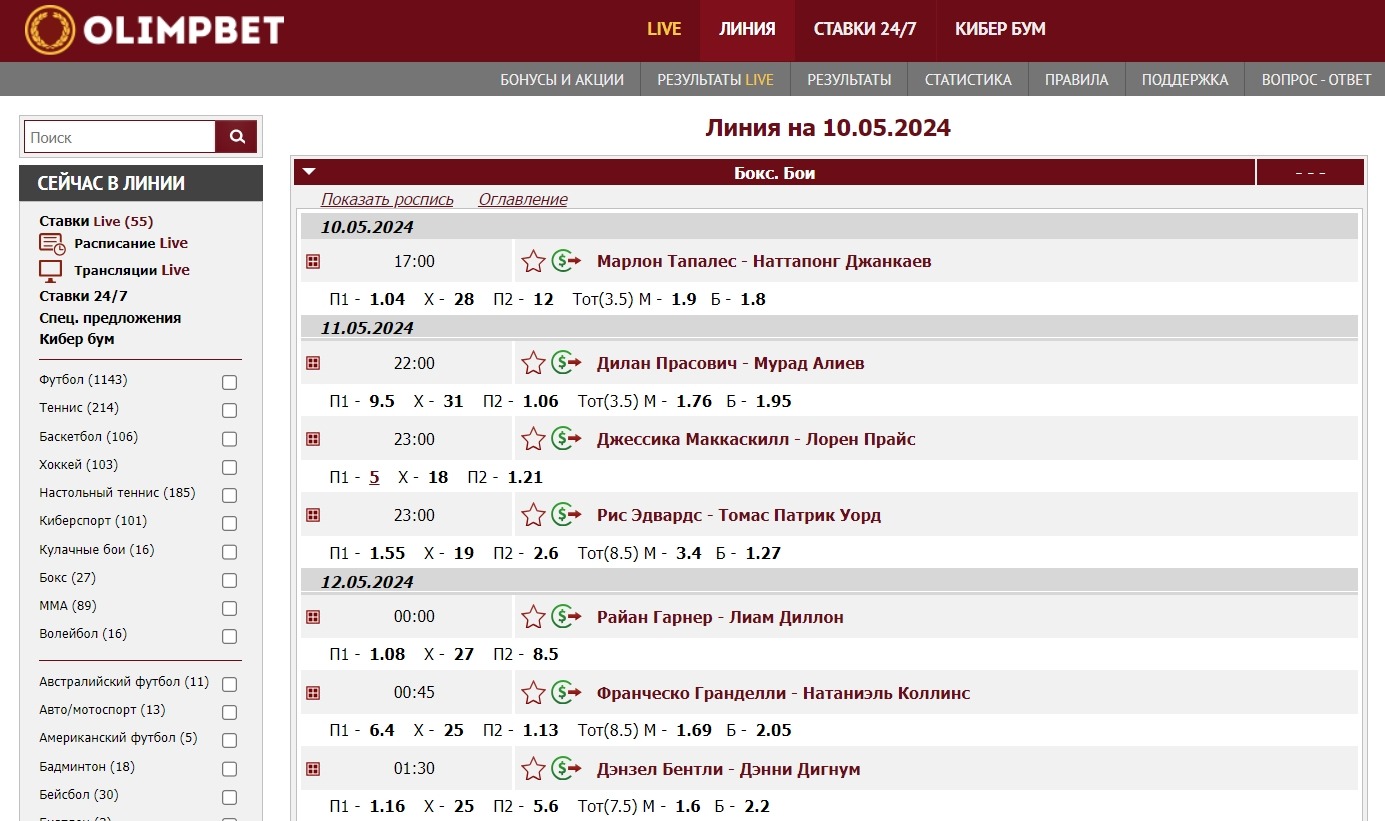
Task: Expand grid icon for 00:00 fight
Action: 313,617
